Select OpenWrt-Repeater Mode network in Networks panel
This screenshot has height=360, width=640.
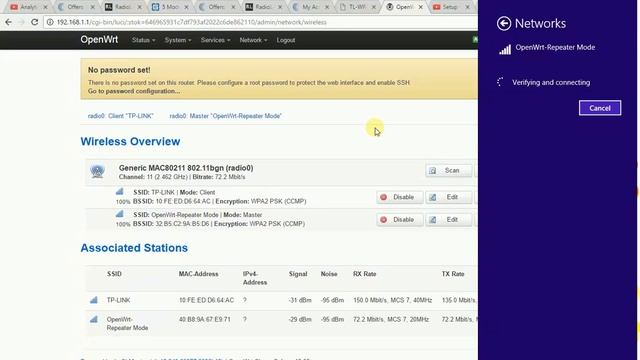(555, 47)
